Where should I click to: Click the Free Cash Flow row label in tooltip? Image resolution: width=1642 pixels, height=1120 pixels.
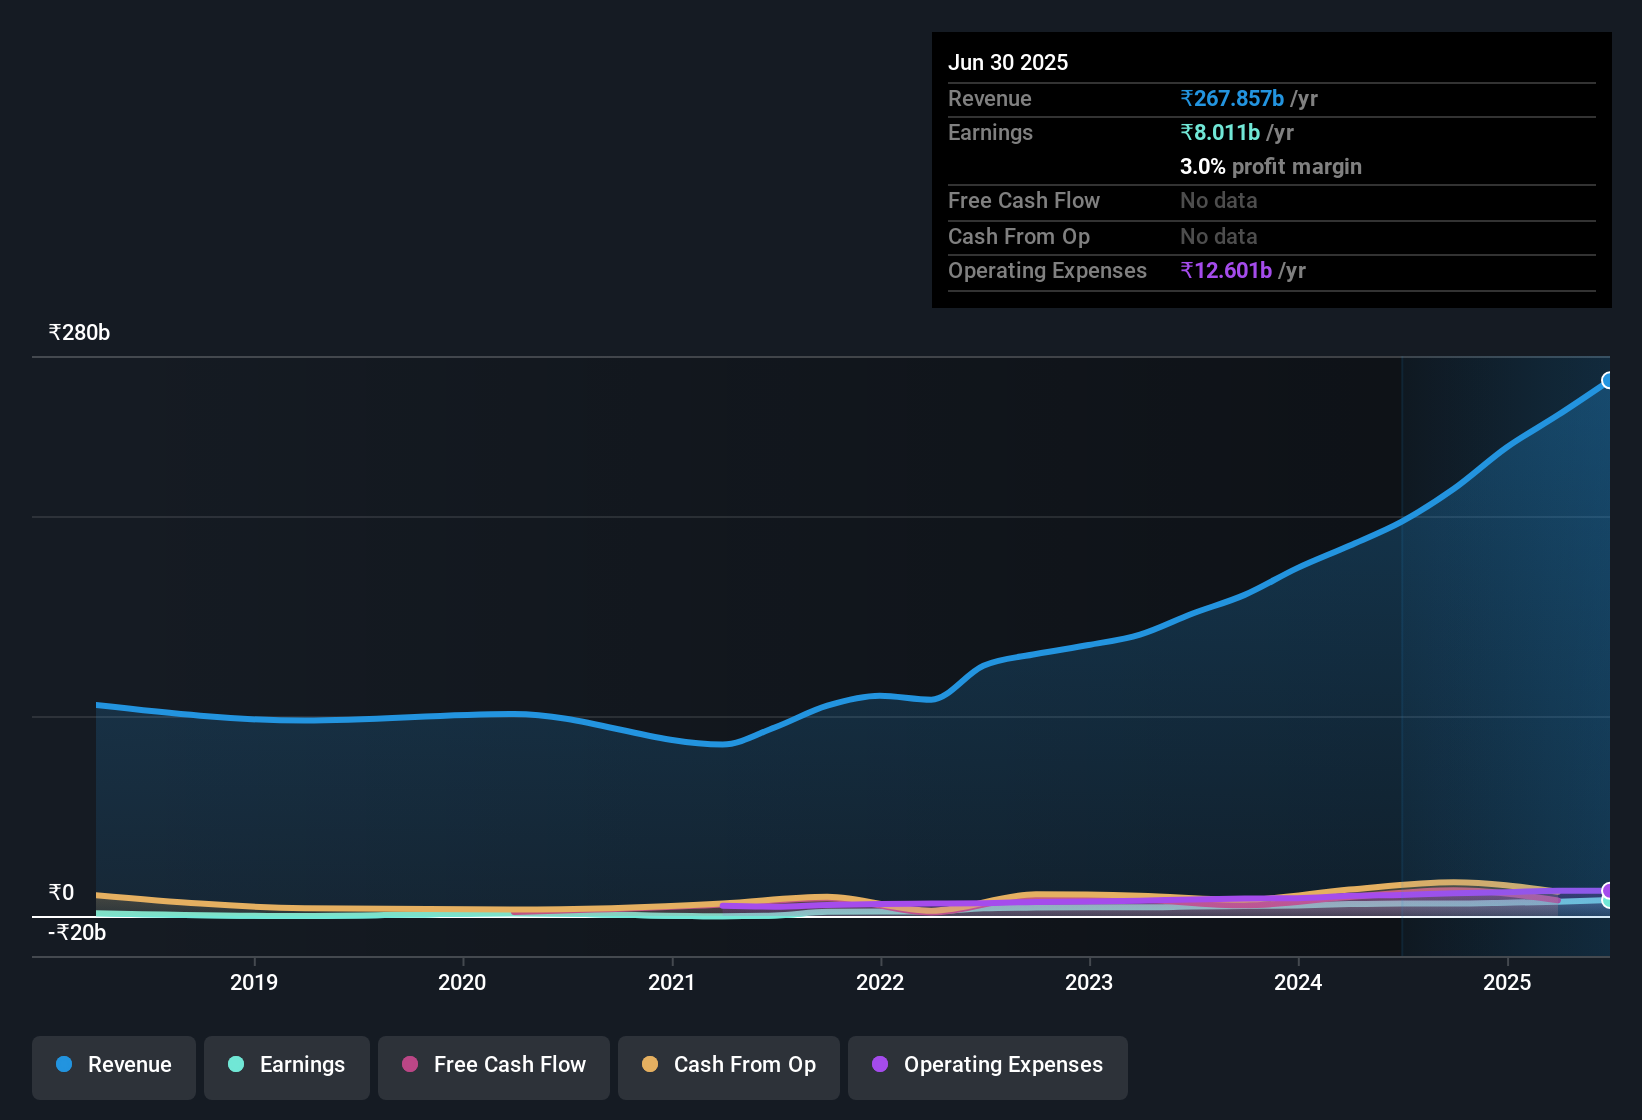pyautogui.click(x=1024, y=200)
